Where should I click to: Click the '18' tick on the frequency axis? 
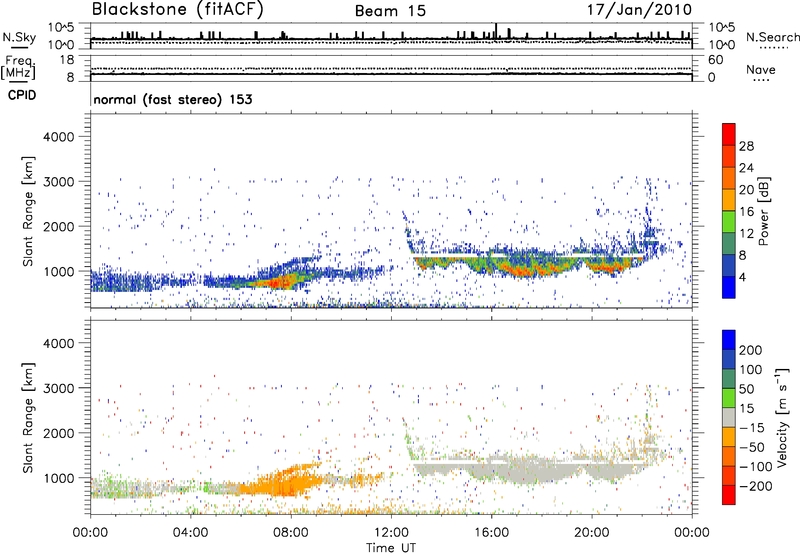click(66, 60)
